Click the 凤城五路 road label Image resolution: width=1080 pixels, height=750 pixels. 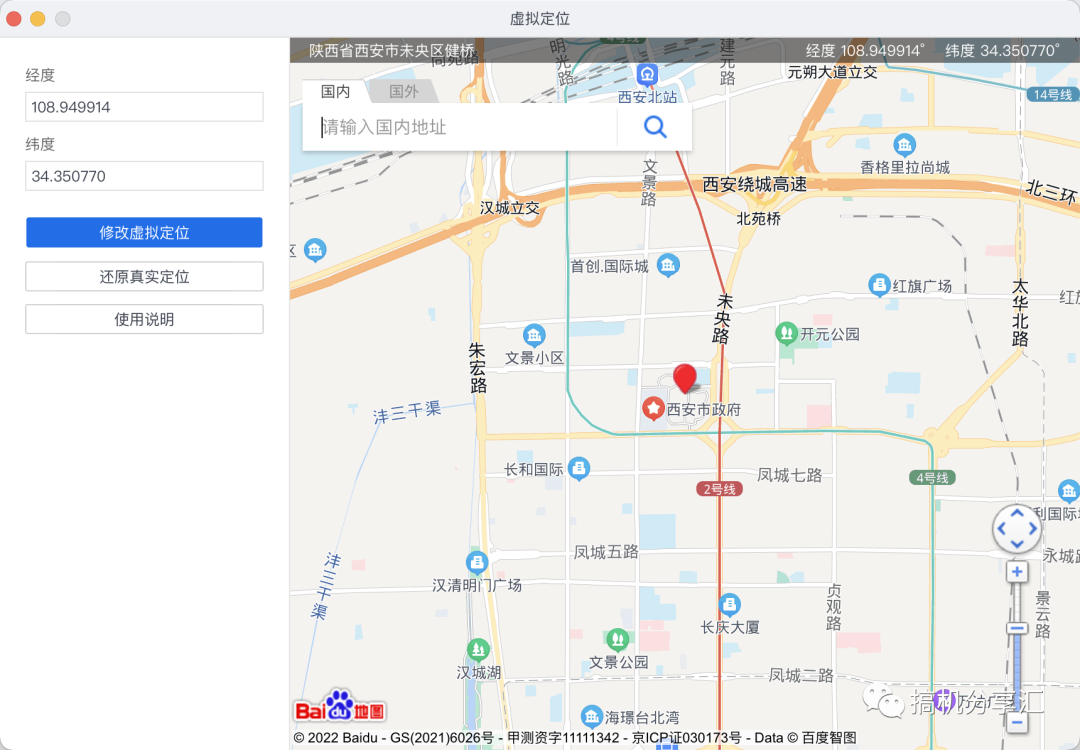(x=606, y=552)
